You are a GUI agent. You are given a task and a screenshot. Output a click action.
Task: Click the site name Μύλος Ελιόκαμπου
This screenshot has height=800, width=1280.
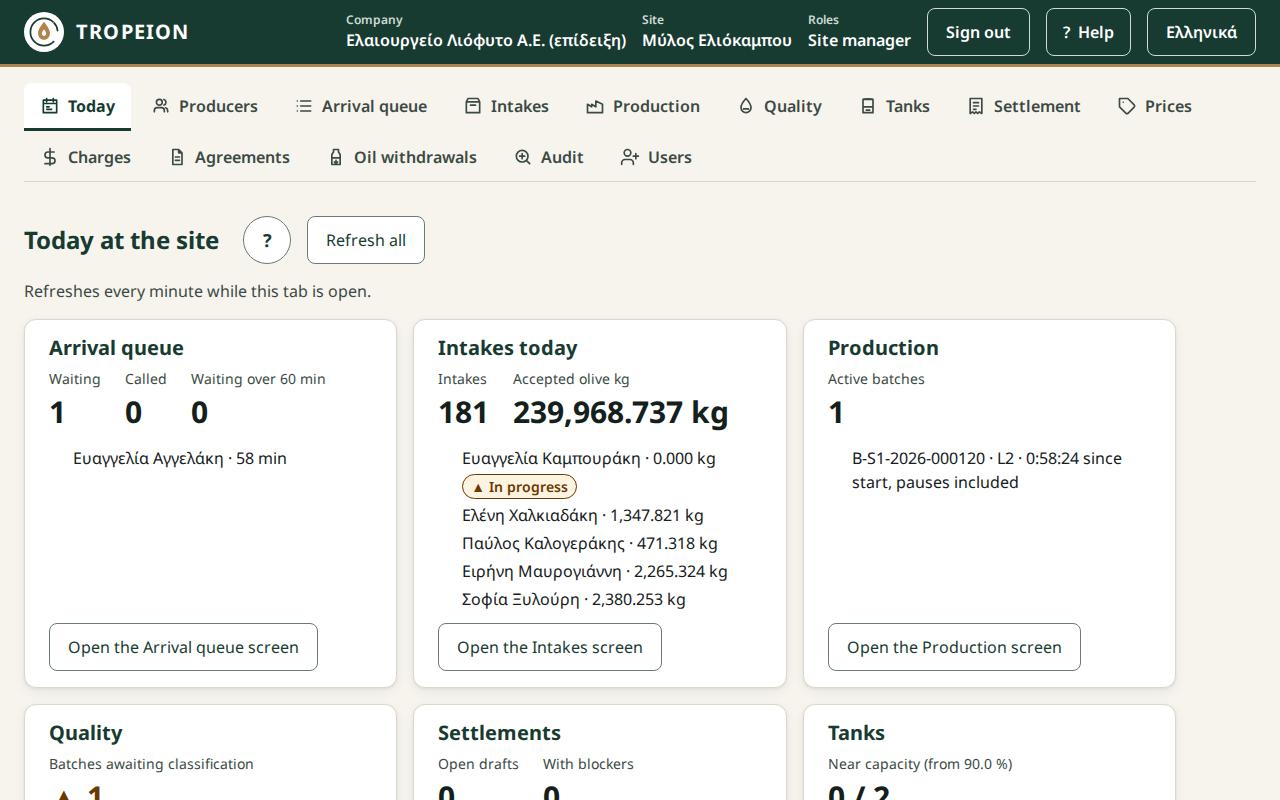point(716,40)
